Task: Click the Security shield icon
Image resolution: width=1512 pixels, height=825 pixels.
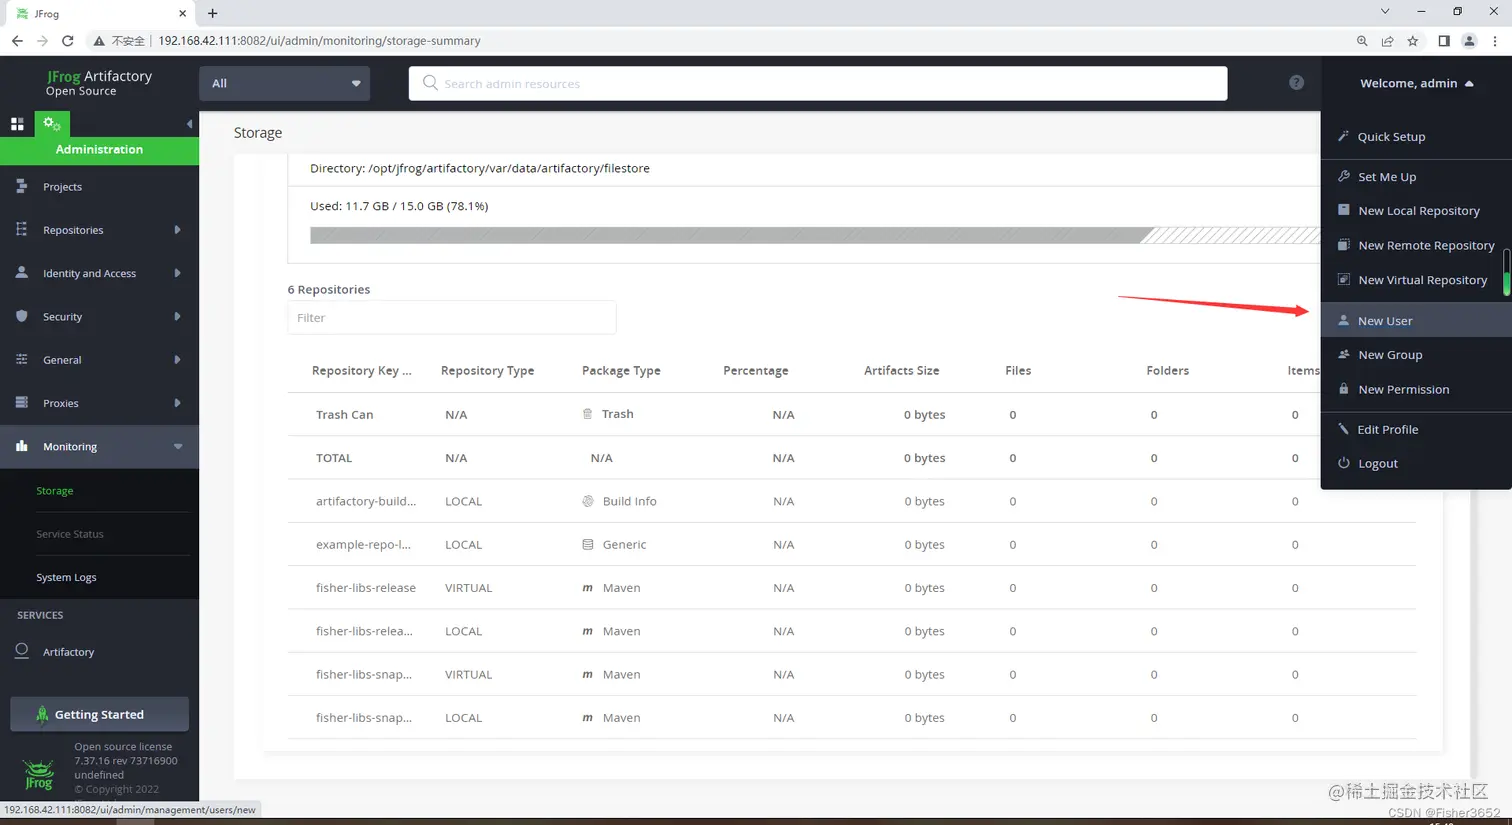Action: [21, 316]
